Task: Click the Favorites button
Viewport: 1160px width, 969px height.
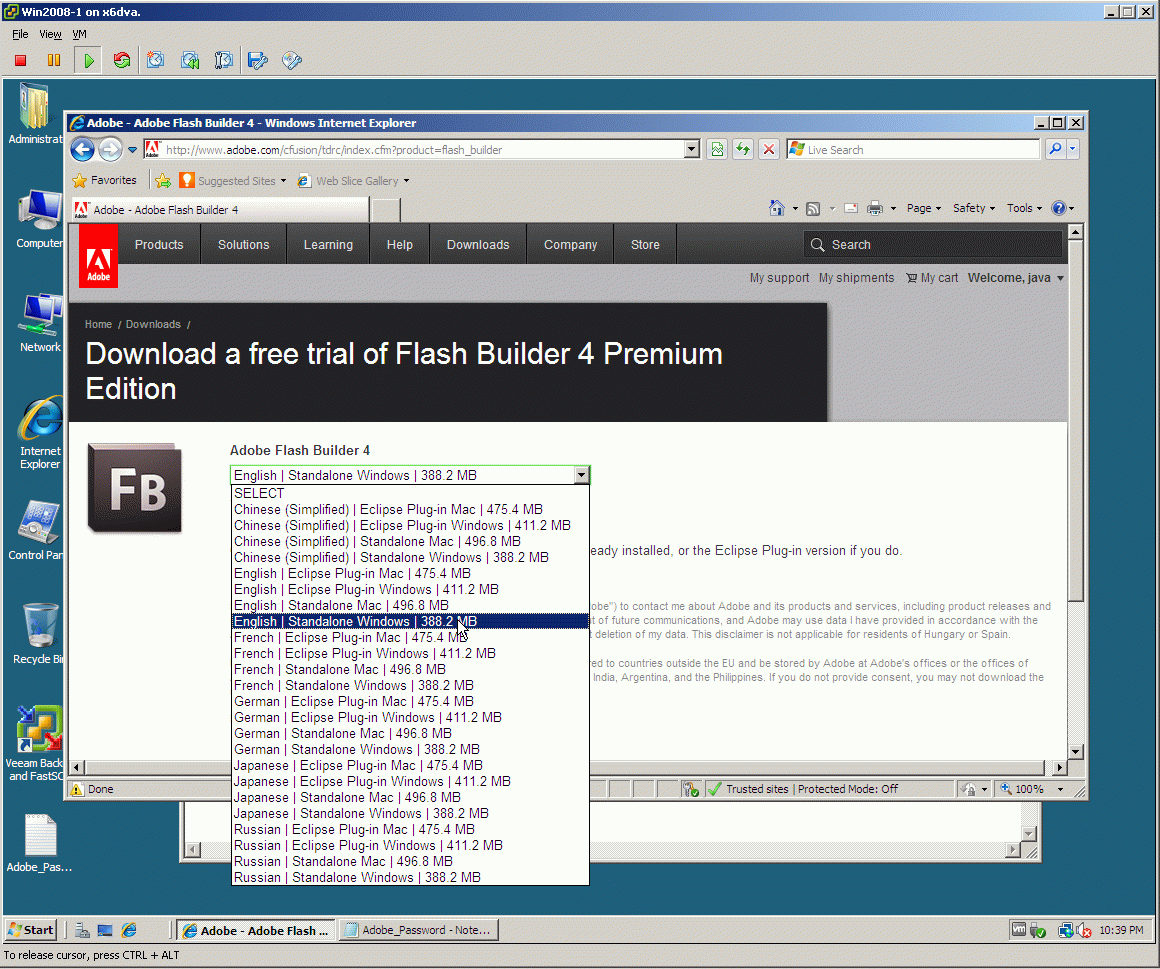Action: pos(104,180)
